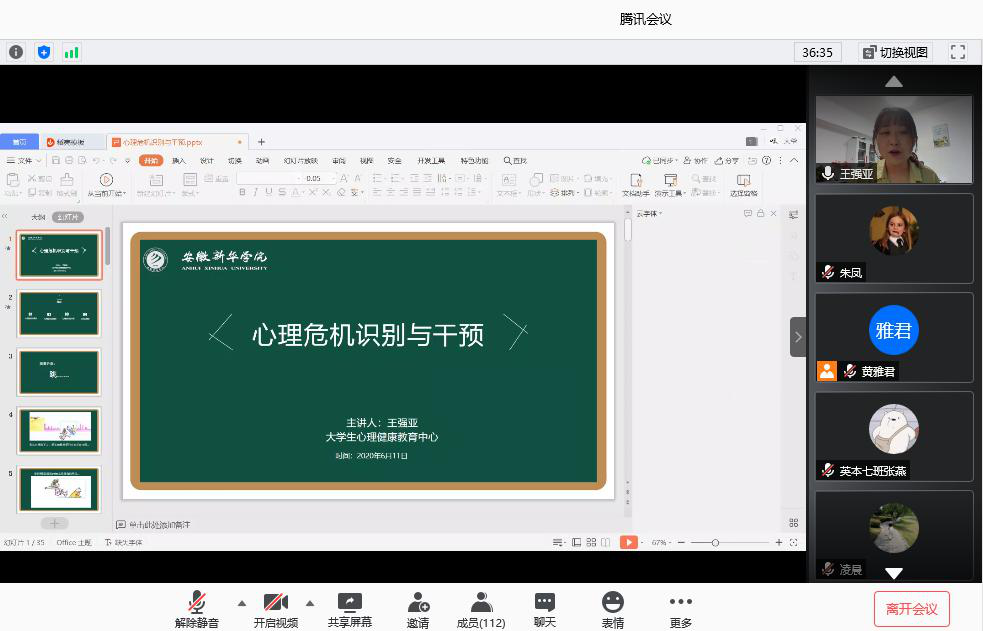Leave the meeting (离开会议)
This screenshot has height=631, width=983.
coord(911,609)
